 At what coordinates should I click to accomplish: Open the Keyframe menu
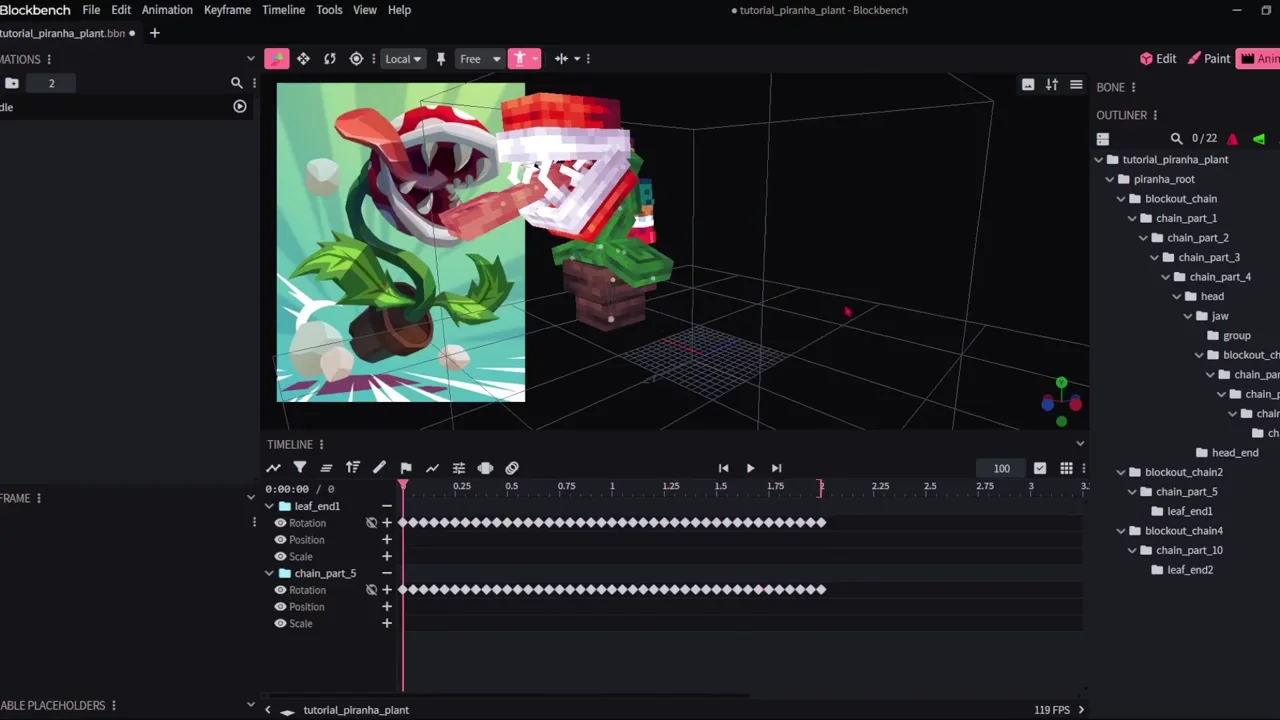pos(227,10)
